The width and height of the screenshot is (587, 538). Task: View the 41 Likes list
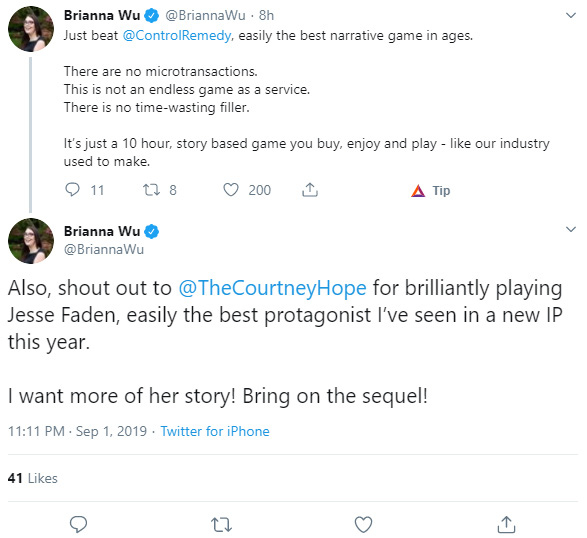click(33, 478)
